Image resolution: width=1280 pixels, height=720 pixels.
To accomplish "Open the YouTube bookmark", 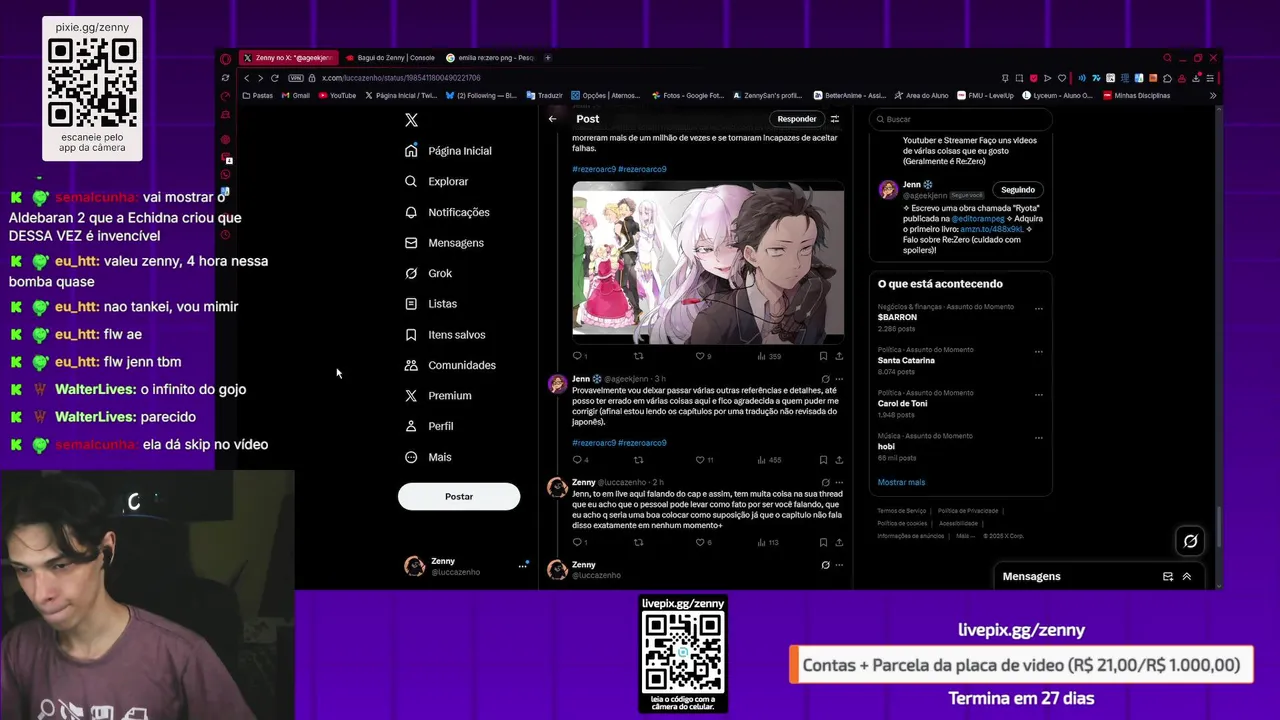I will (337, 96).
